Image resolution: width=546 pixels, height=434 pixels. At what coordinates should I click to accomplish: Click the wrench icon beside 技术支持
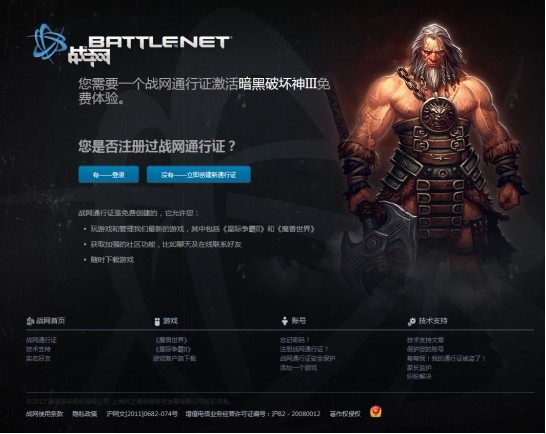(412, 321)
